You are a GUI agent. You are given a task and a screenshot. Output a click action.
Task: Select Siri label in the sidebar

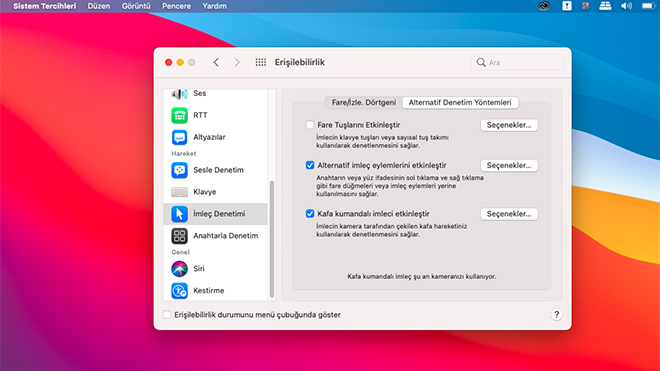pos(199,269)
